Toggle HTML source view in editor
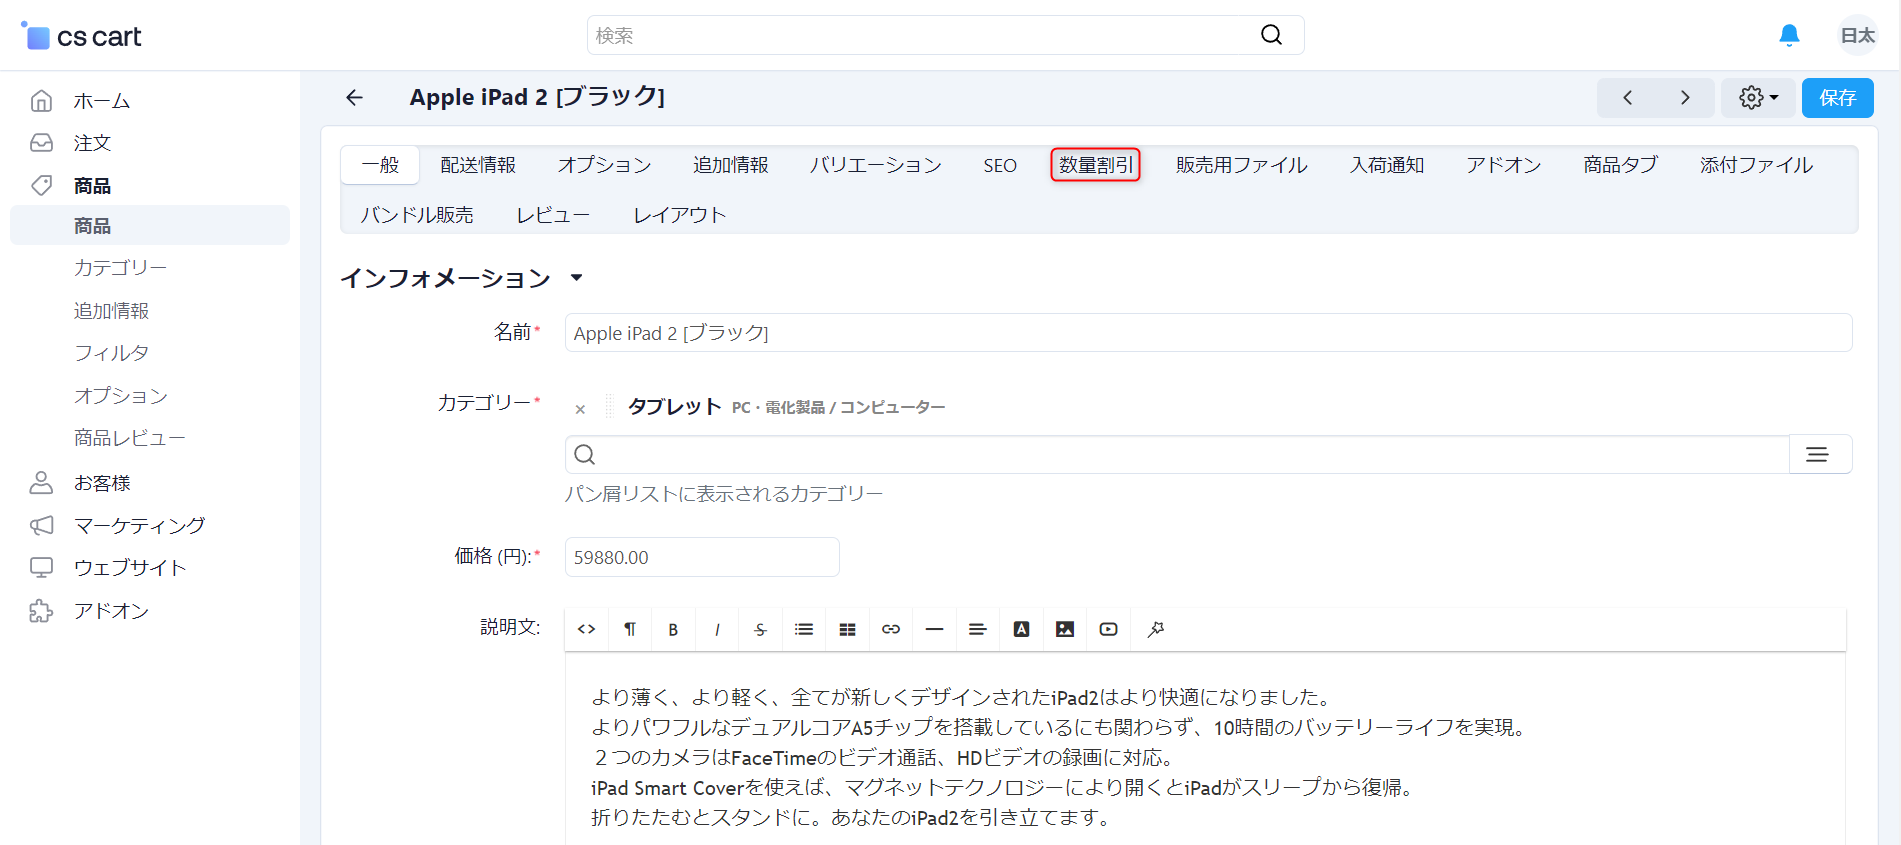 (x=587, y=629)
